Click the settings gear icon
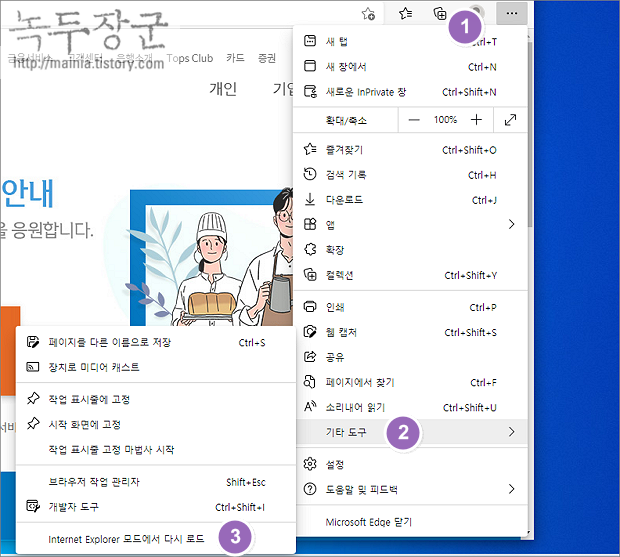 [x=310, y=464]
